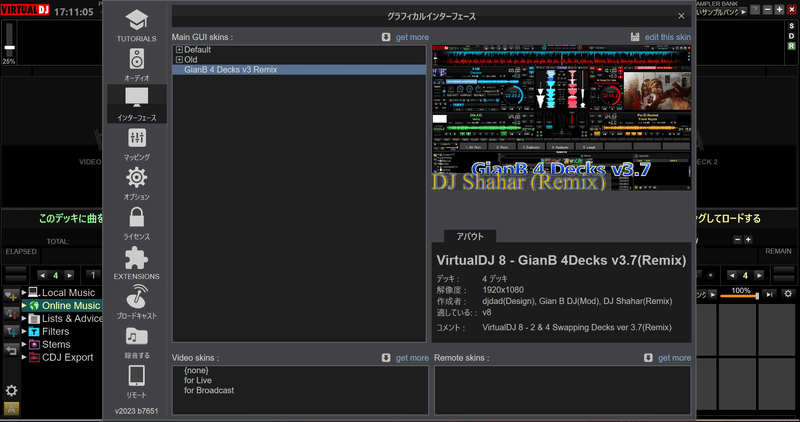Click download icon beside Main GUI skins get more
The height and width of the screenshot is (422, 800).
386,37
